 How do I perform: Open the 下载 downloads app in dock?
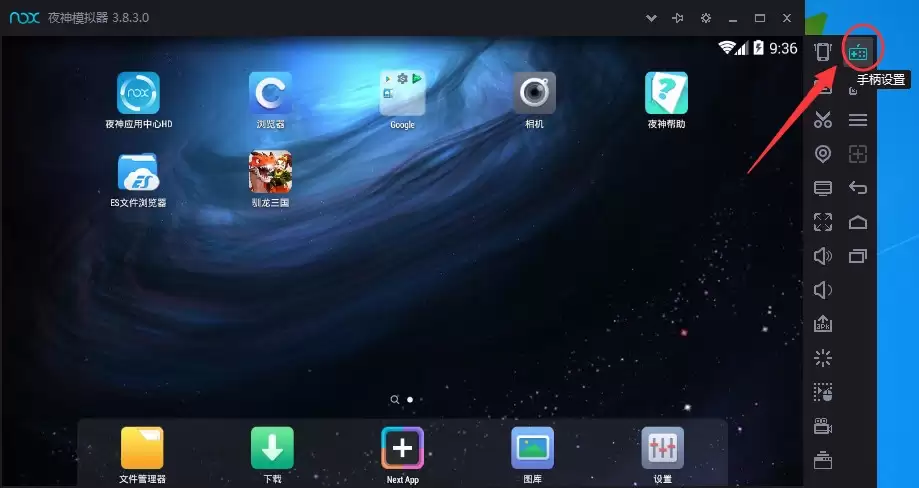click(273, 455)
